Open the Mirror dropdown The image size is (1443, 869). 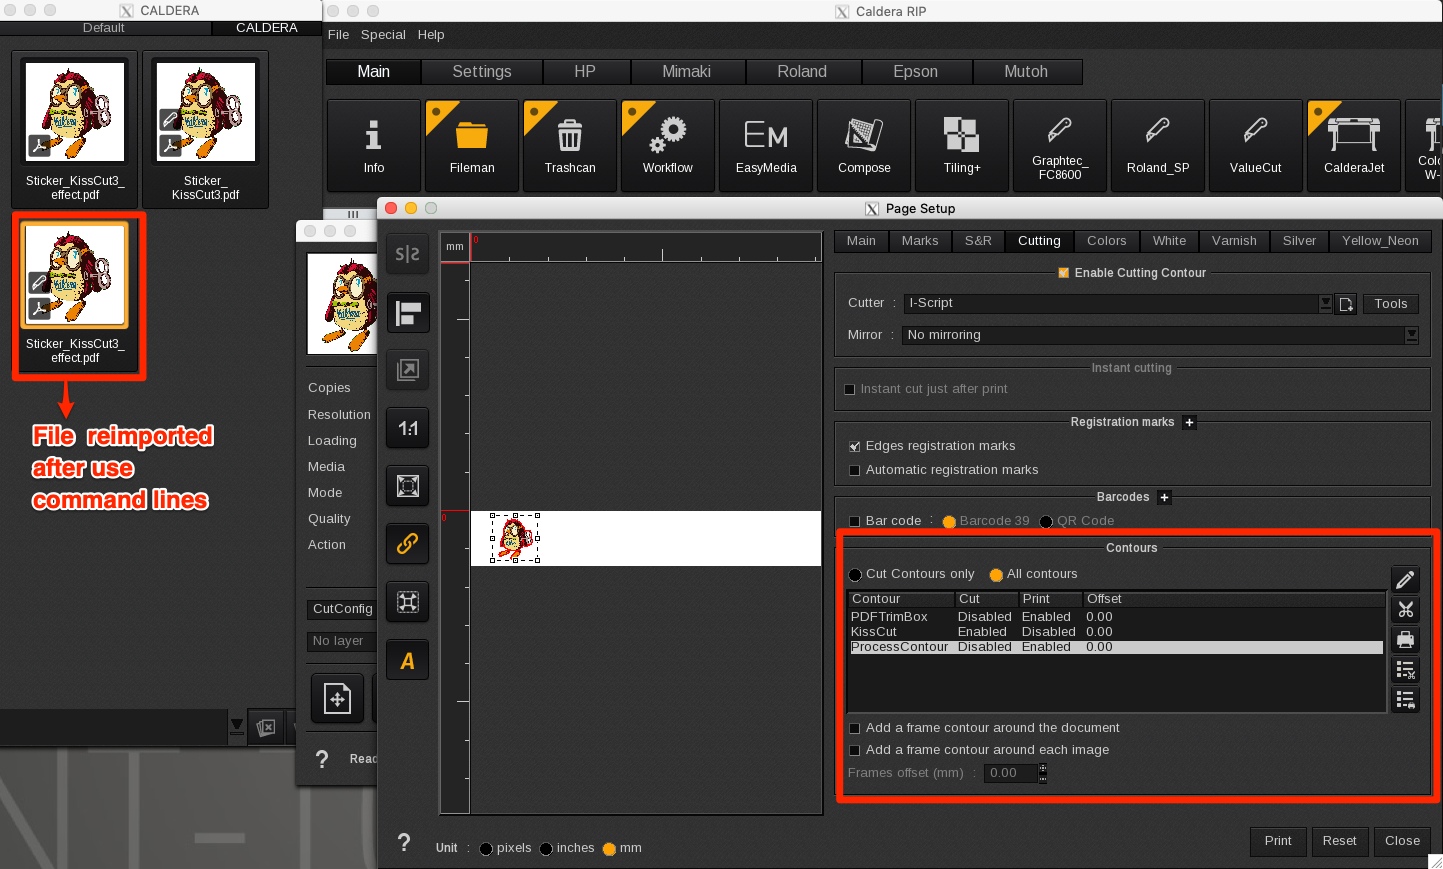point(1411,335)
